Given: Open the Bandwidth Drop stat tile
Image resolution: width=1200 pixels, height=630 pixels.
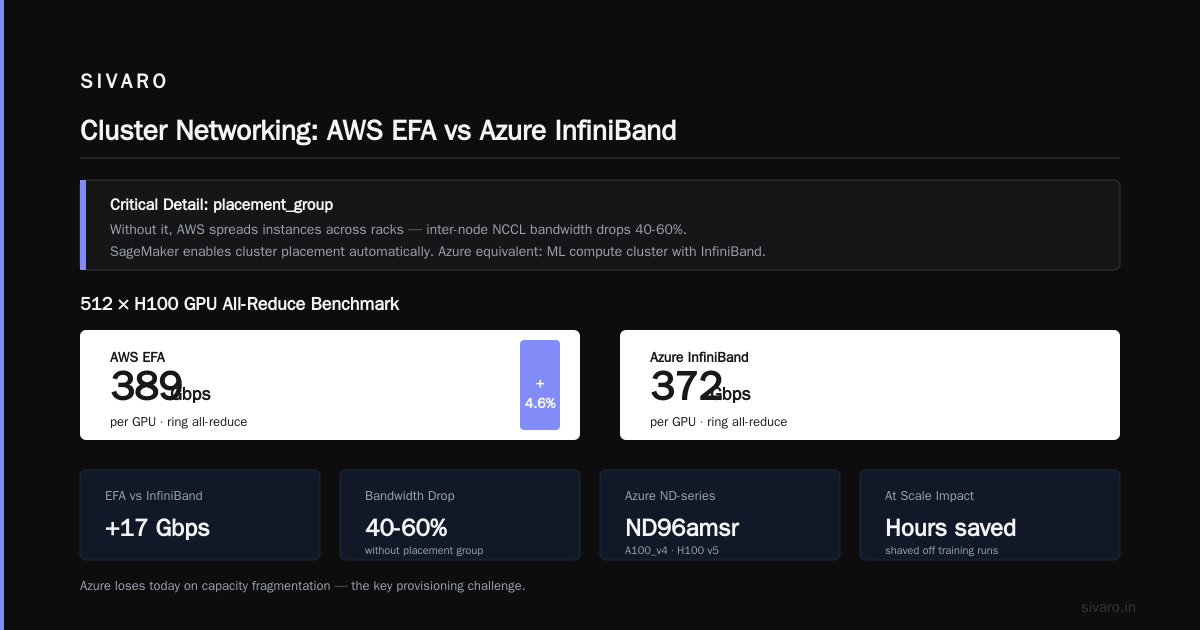Looking at the screenshot, I should [x=460, y=515].
